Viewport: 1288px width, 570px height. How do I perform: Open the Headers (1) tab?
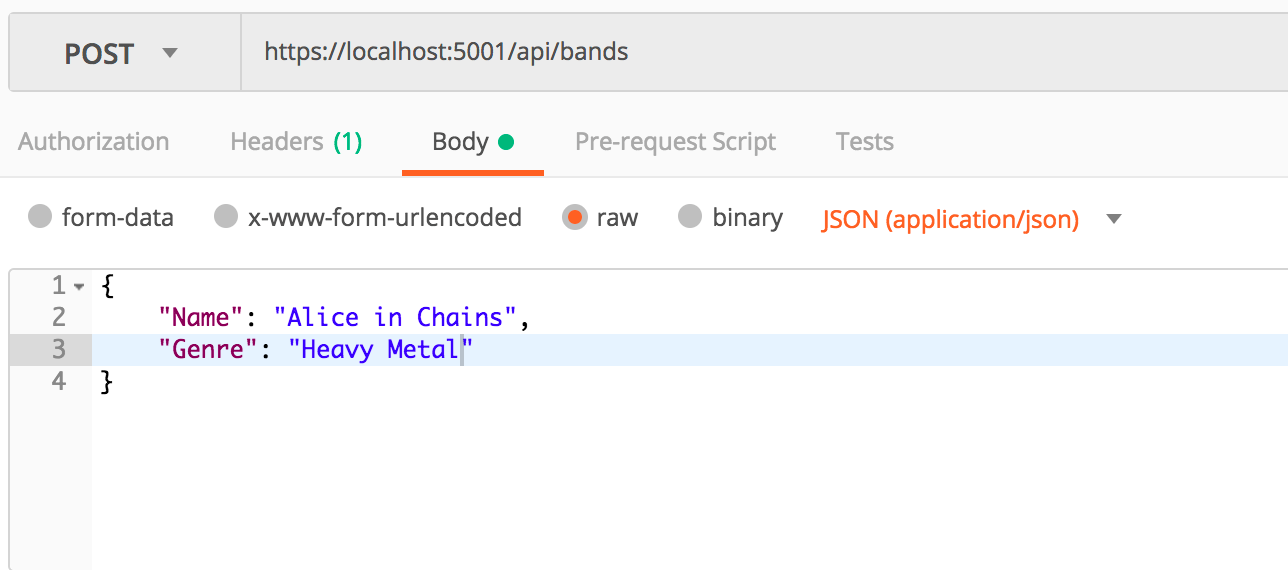pos(296,142)
